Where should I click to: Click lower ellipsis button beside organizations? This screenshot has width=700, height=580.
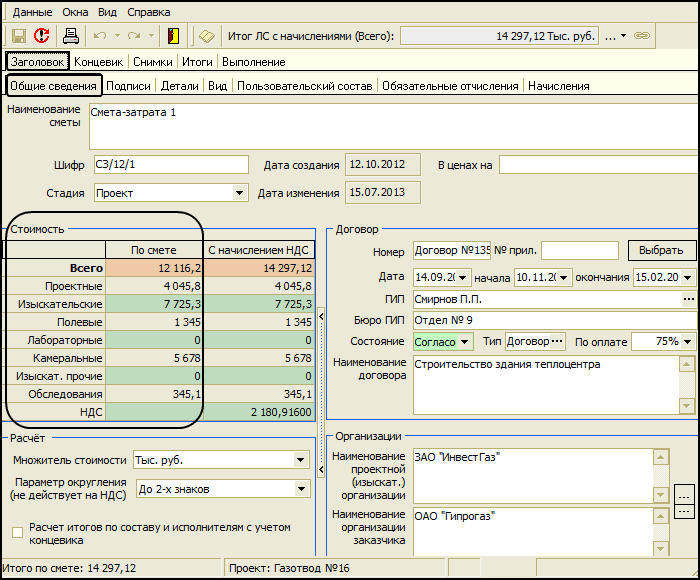[684, 512]
